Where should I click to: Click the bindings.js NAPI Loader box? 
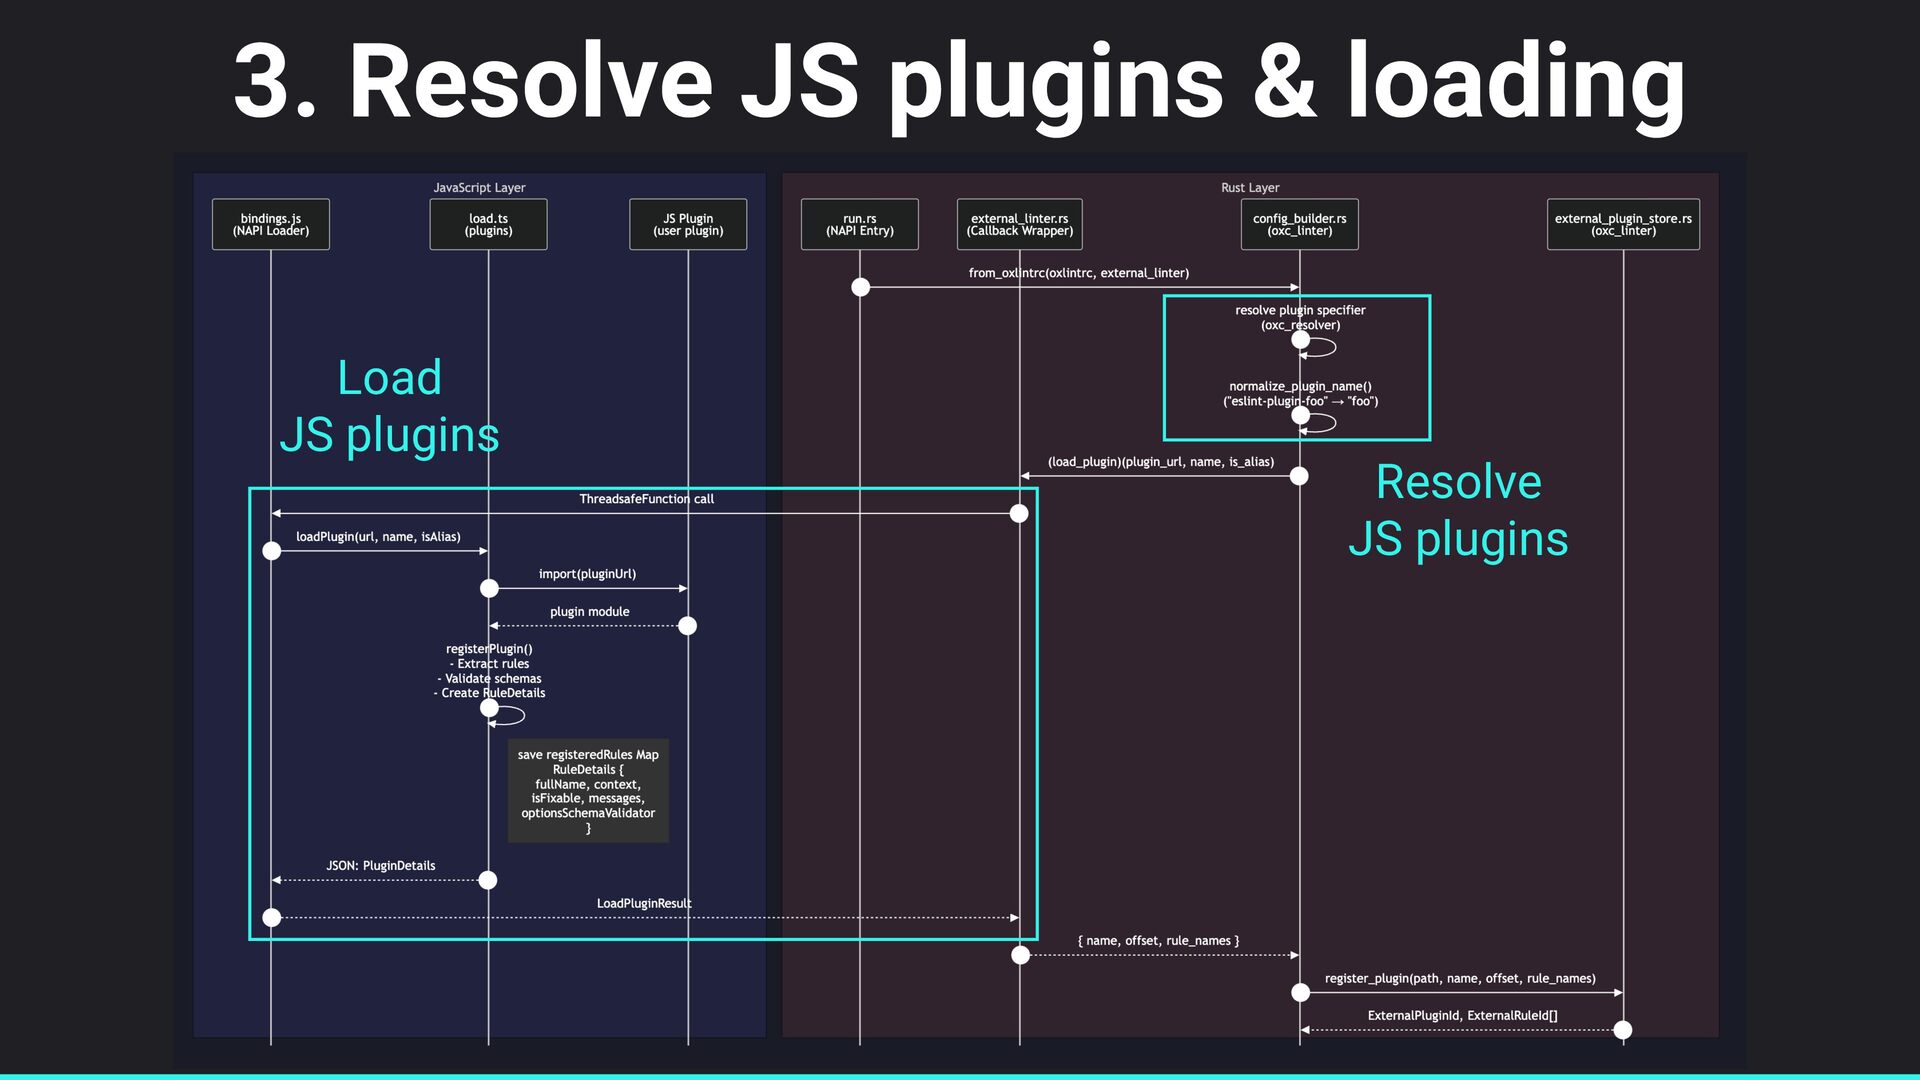click(270, 224)
